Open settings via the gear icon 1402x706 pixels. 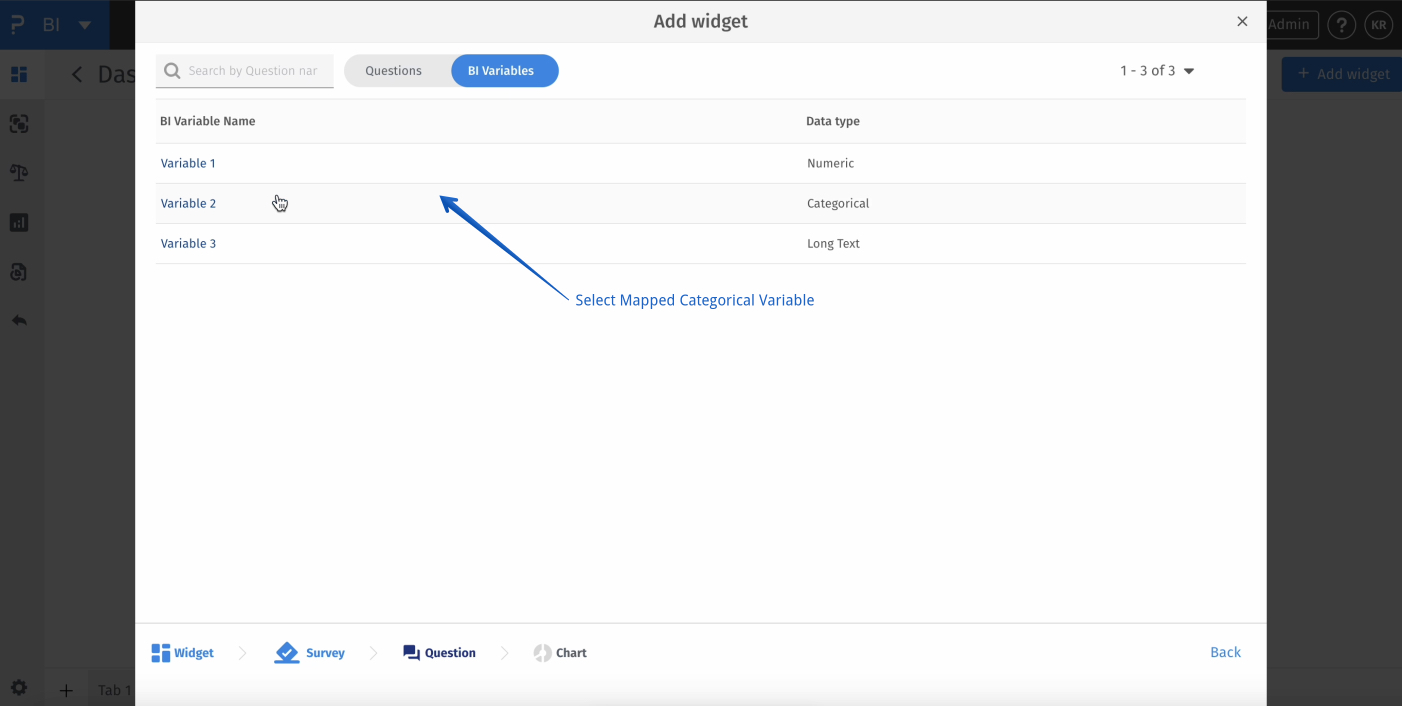(20, 686)
